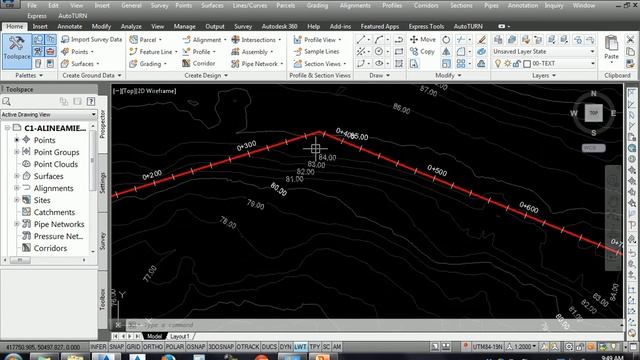Viewport: 640px width, 360px height.
Task: Click the Section Views icon
Action: pos(298,64)
